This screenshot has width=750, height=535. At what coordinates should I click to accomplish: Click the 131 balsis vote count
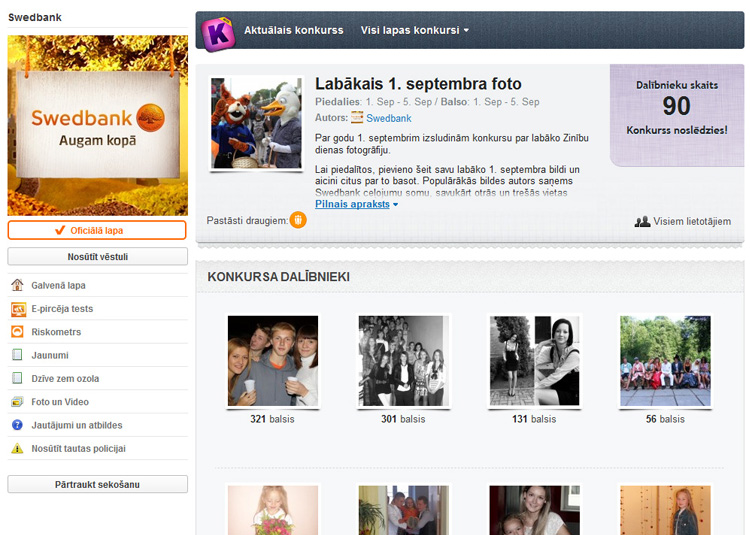click(534, 419)
